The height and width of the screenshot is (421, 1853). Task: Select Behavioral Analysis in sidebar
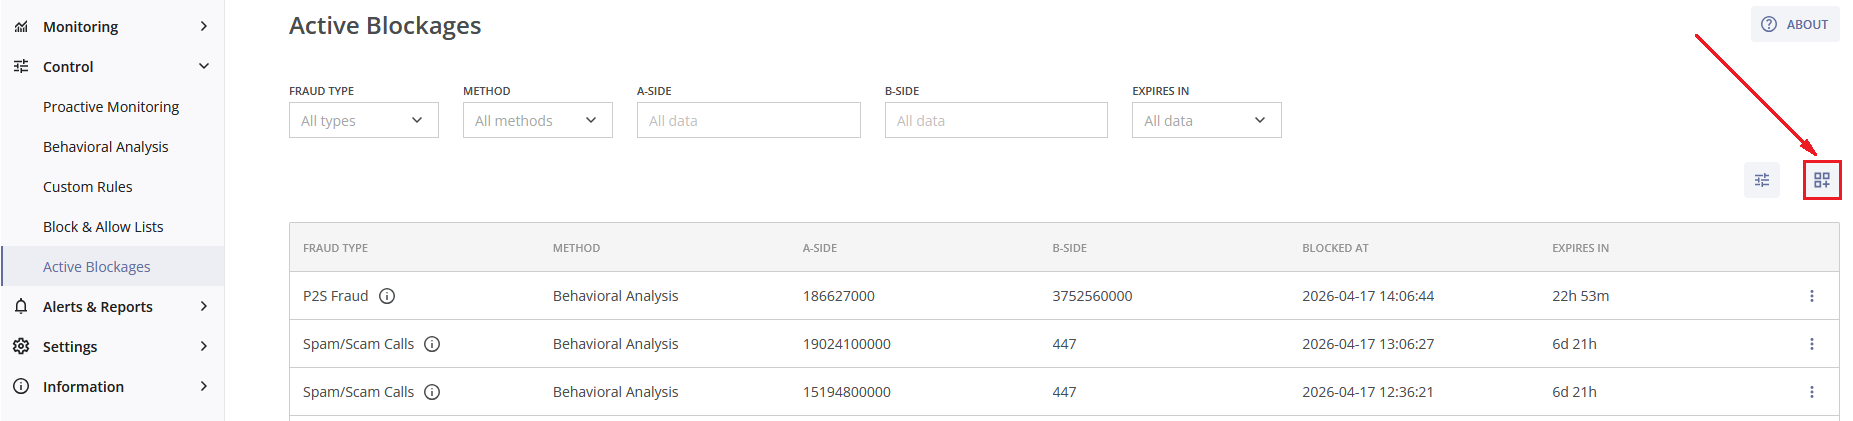pos(106,147)
